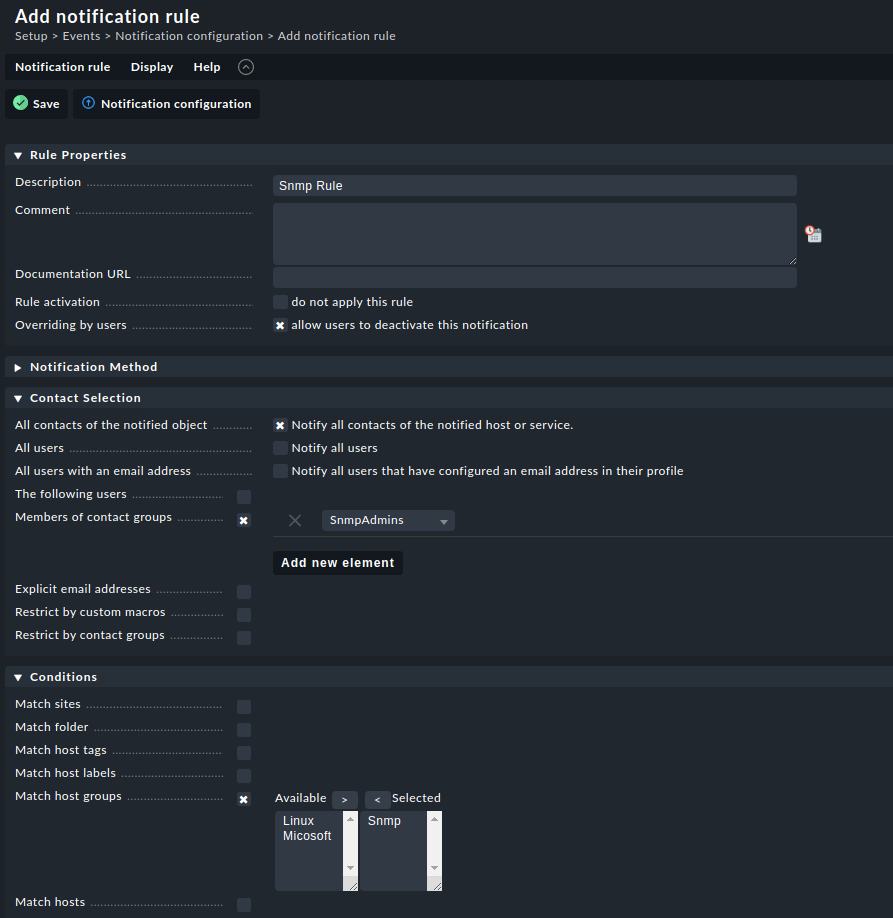
Task: Toggle the 'Match host labels' checkbox
Action: (244, 776)
